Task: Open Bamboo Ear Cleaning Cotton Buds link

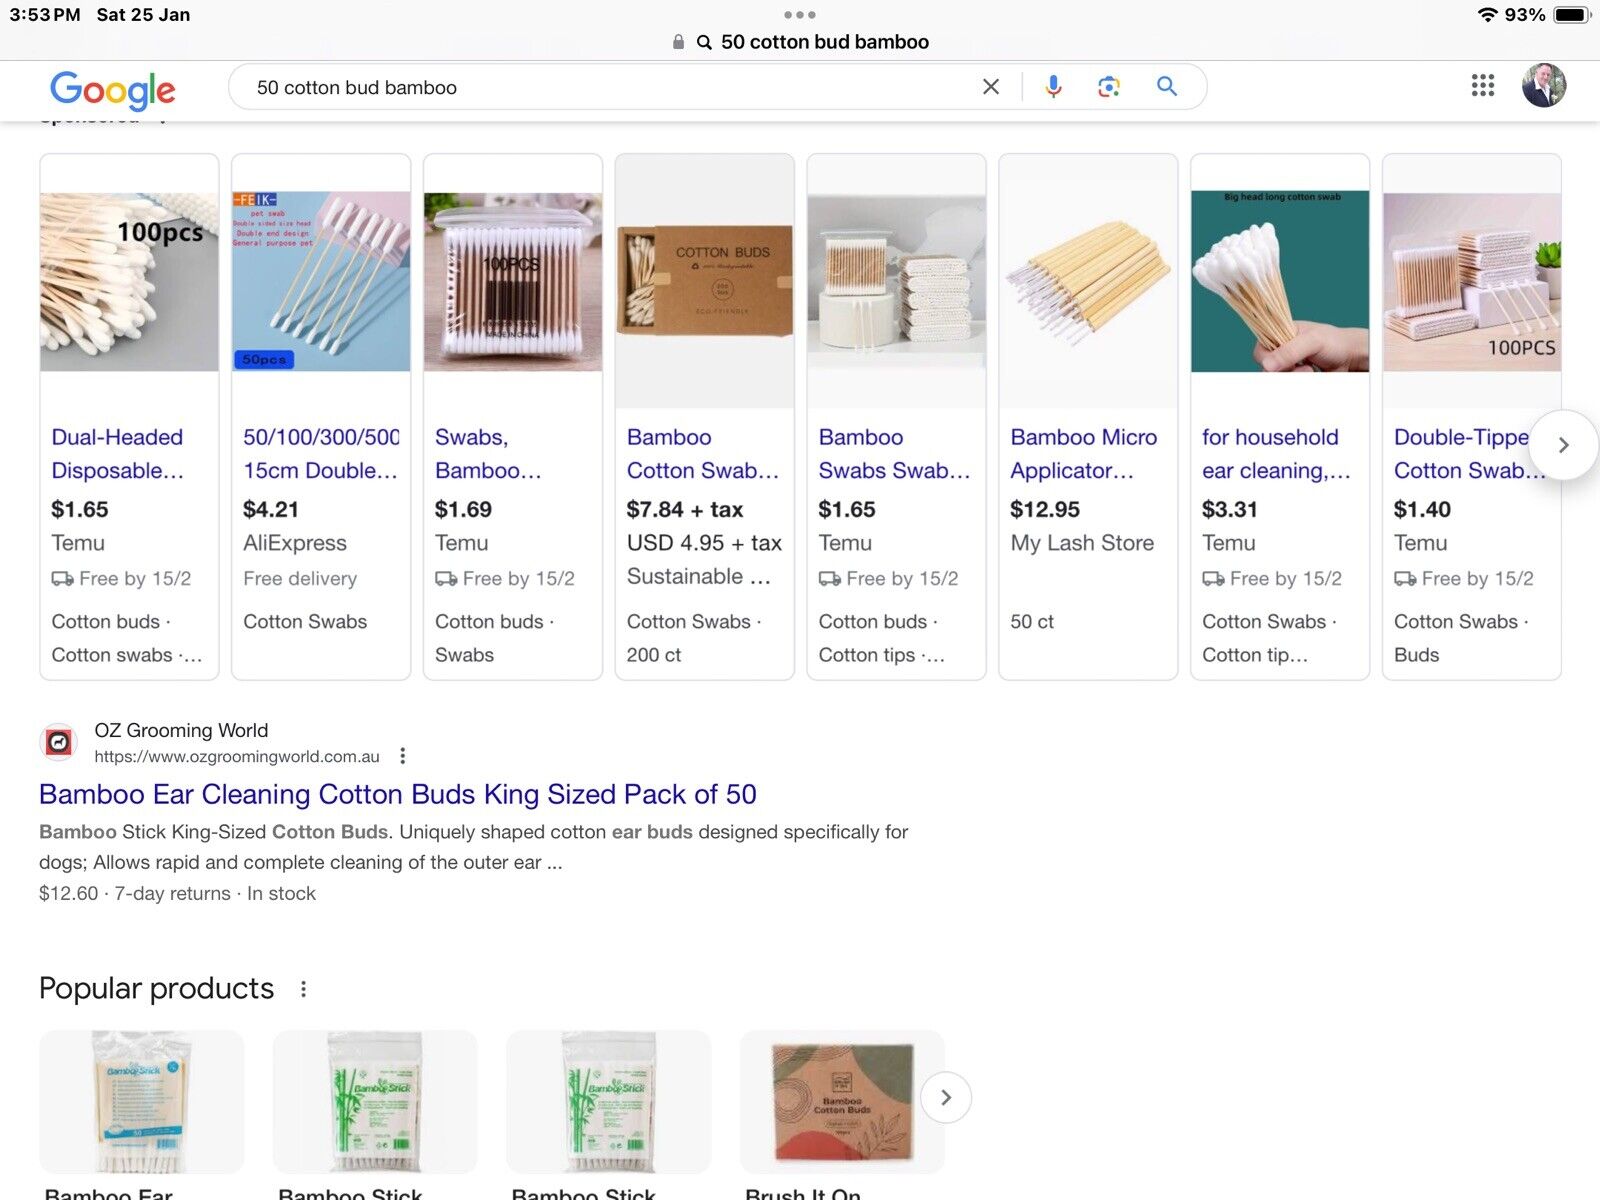Action: [x=398, y=794]
